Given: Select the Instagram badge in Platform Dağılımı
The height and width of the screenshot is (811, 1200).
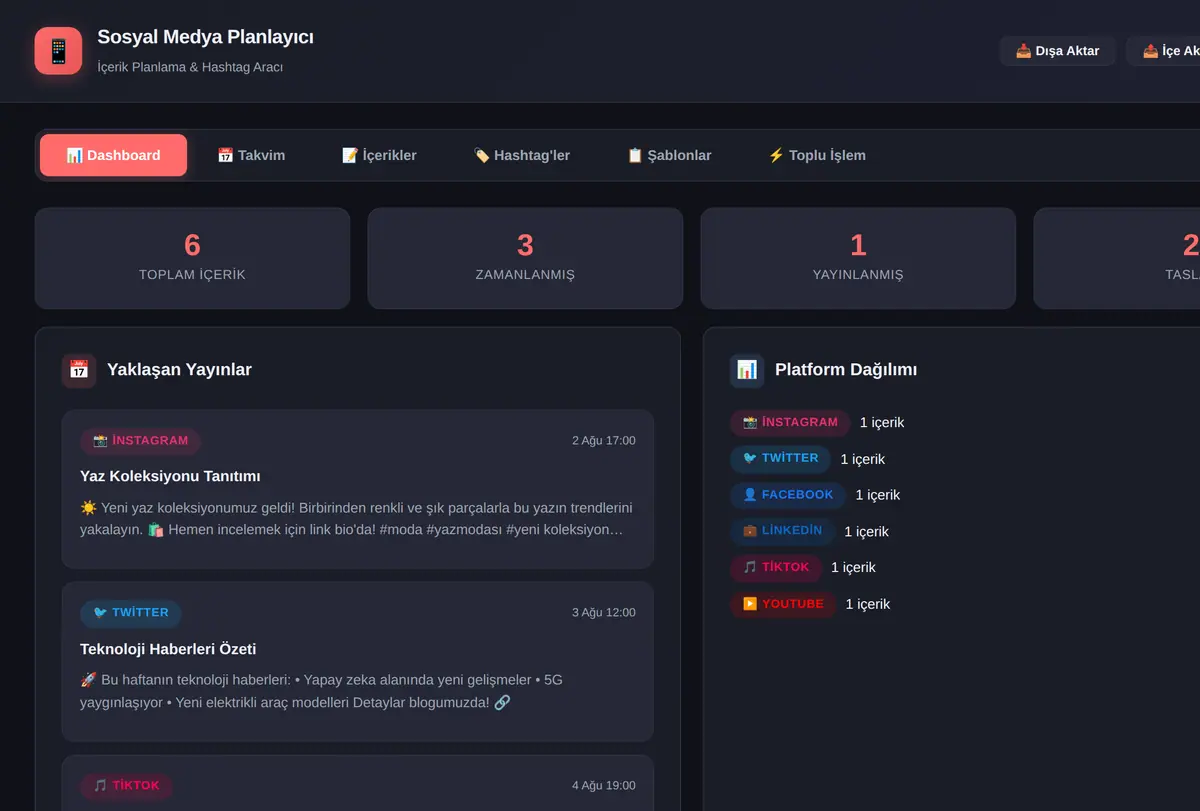Looking at the screenshot, I should pos(790,422).
